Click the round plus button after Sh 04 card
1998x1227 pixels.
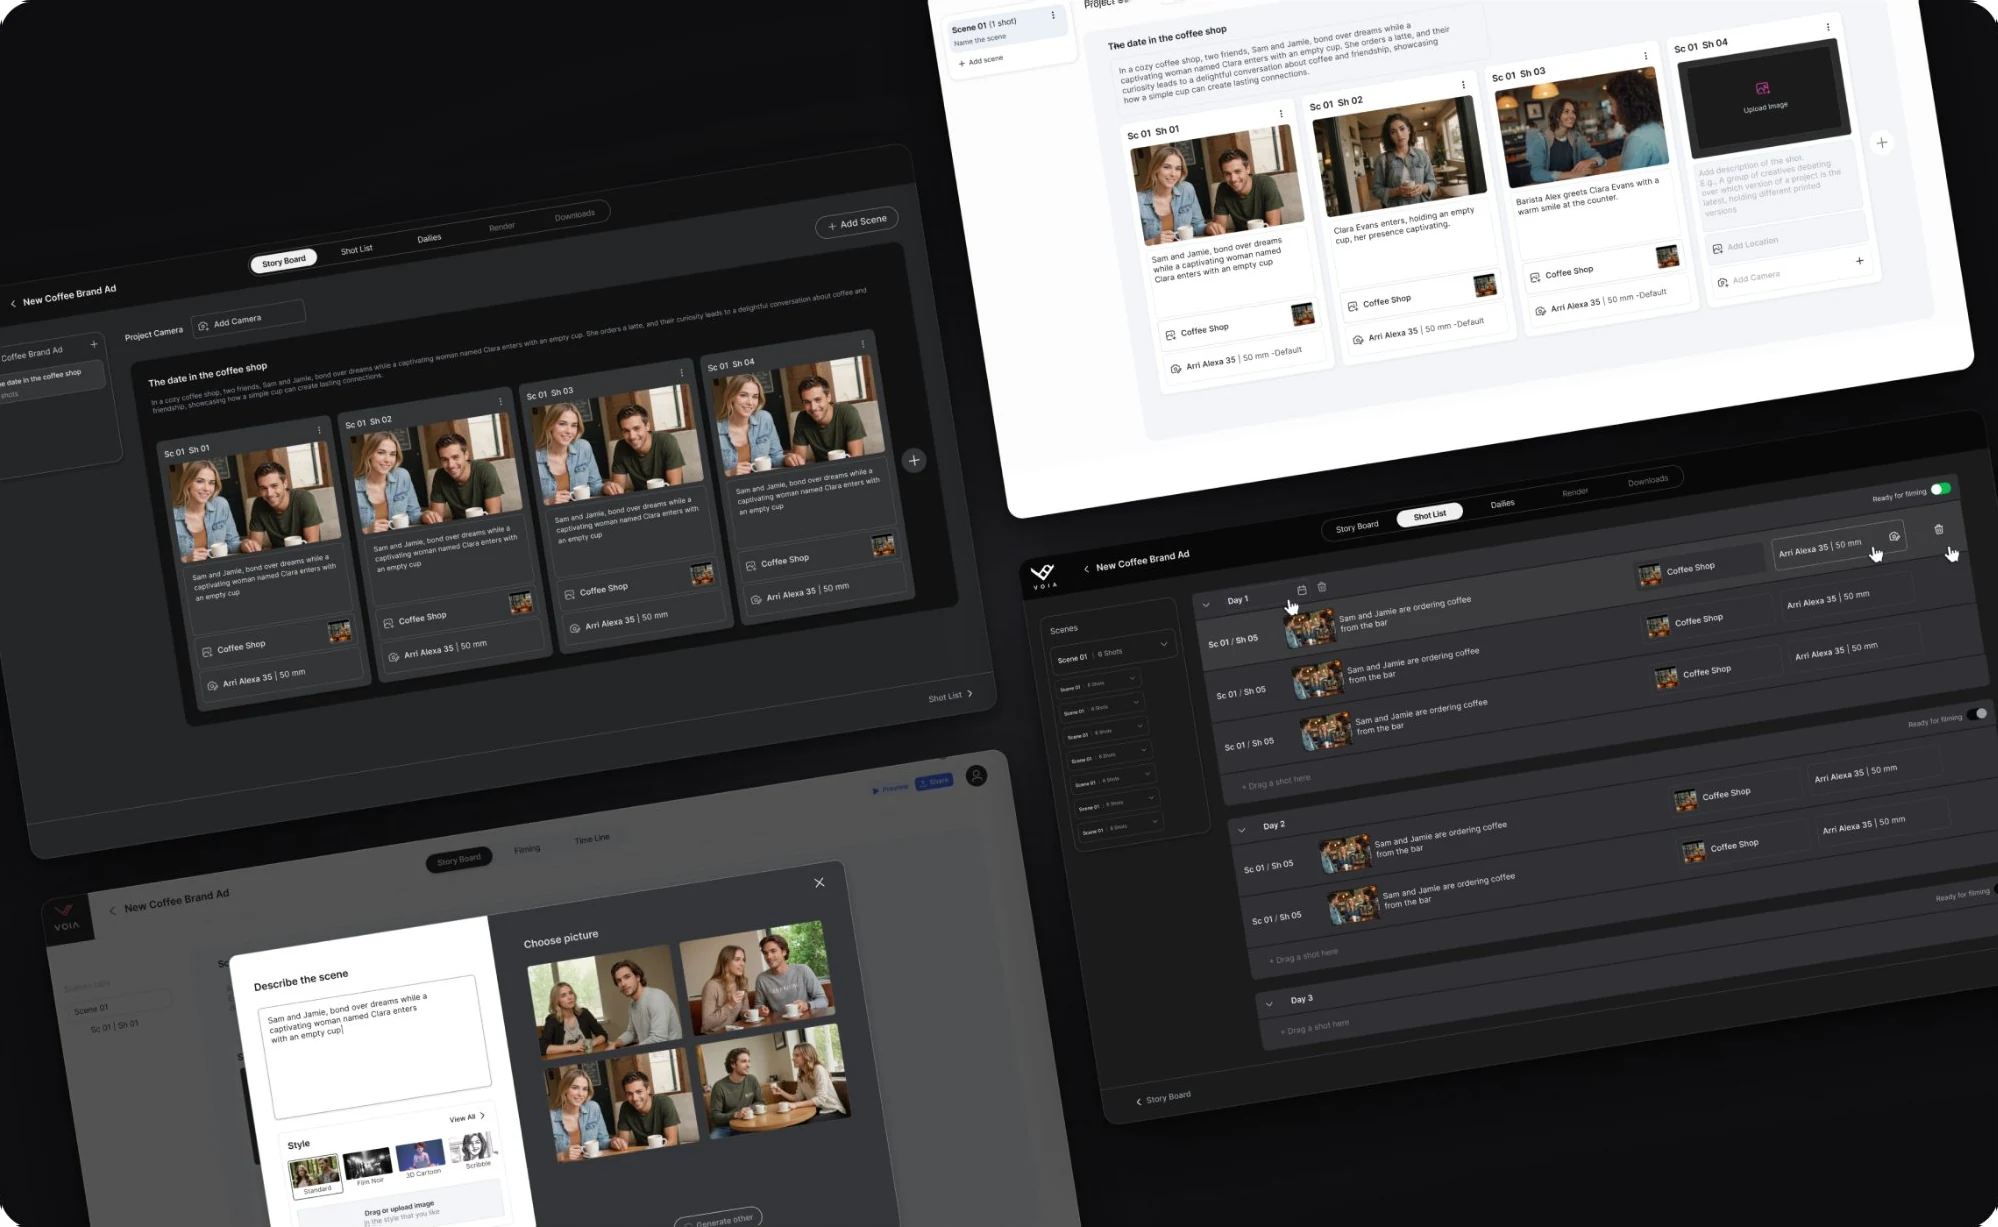click(913, 460)
